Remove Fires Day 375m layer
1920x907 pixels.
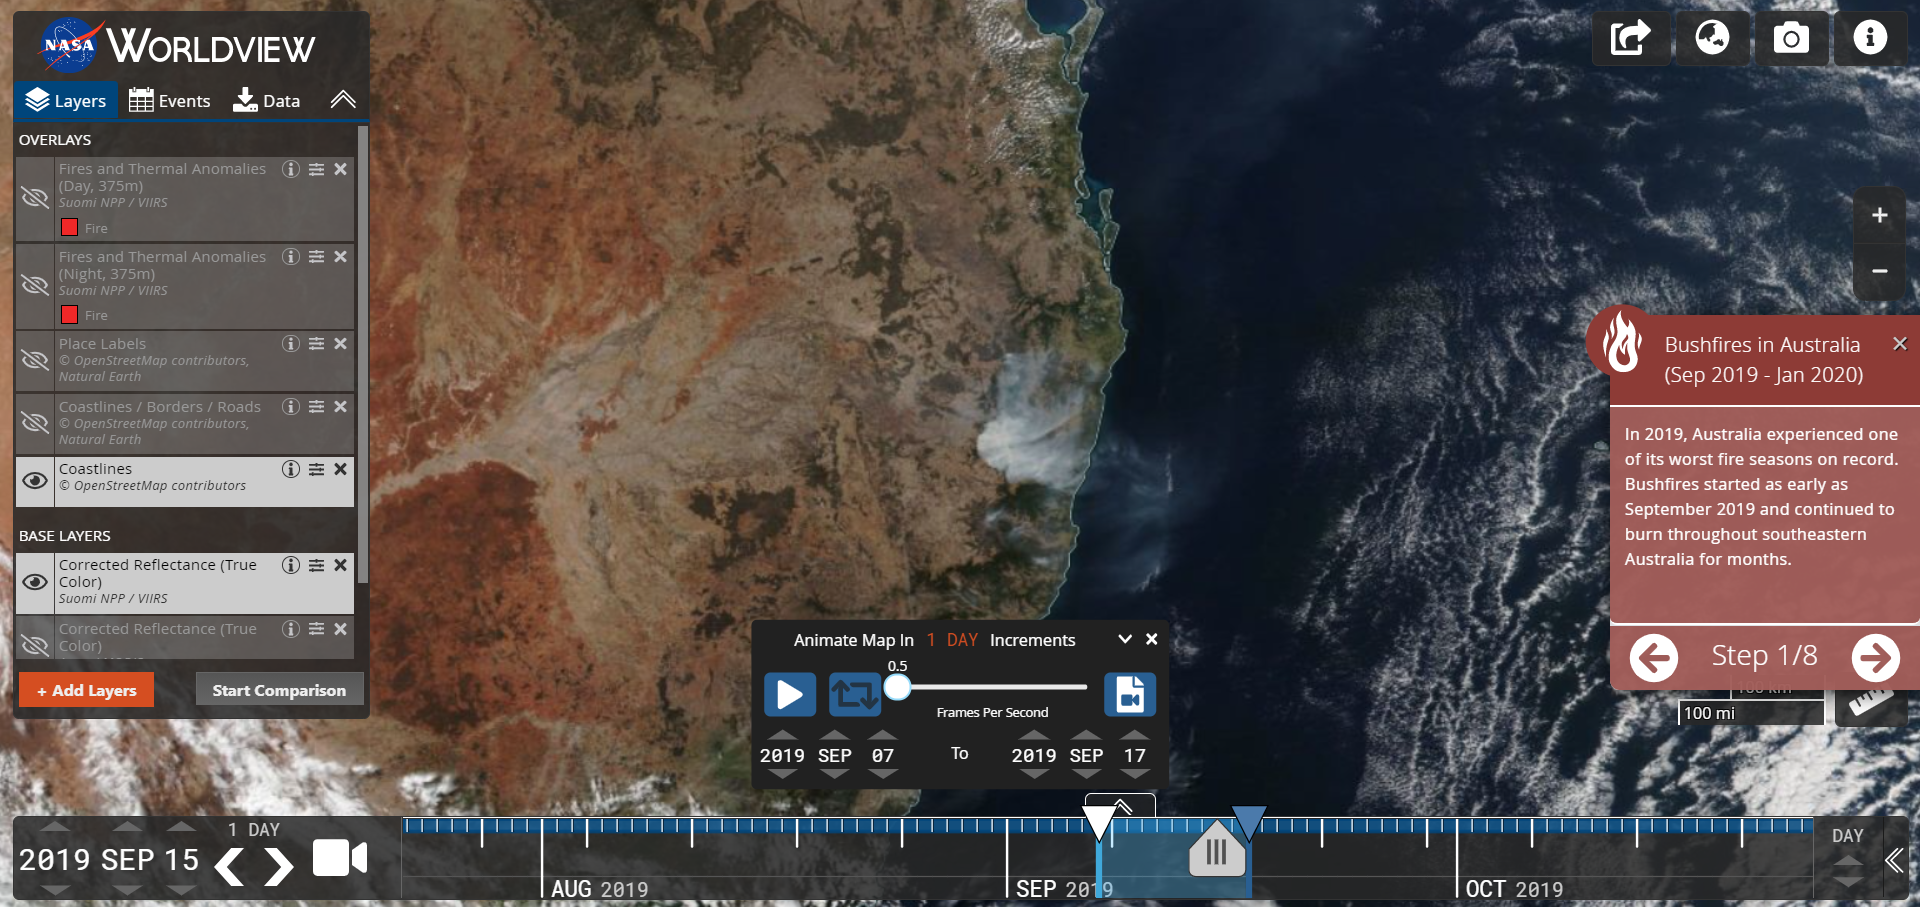341,169
